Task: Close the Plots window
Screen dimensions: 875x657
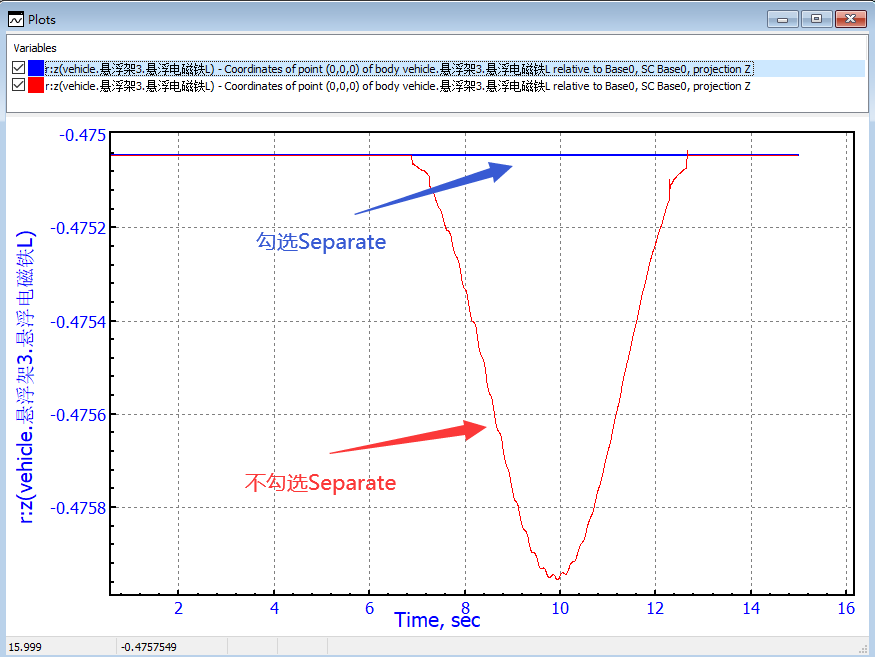Action: [850, 19]
